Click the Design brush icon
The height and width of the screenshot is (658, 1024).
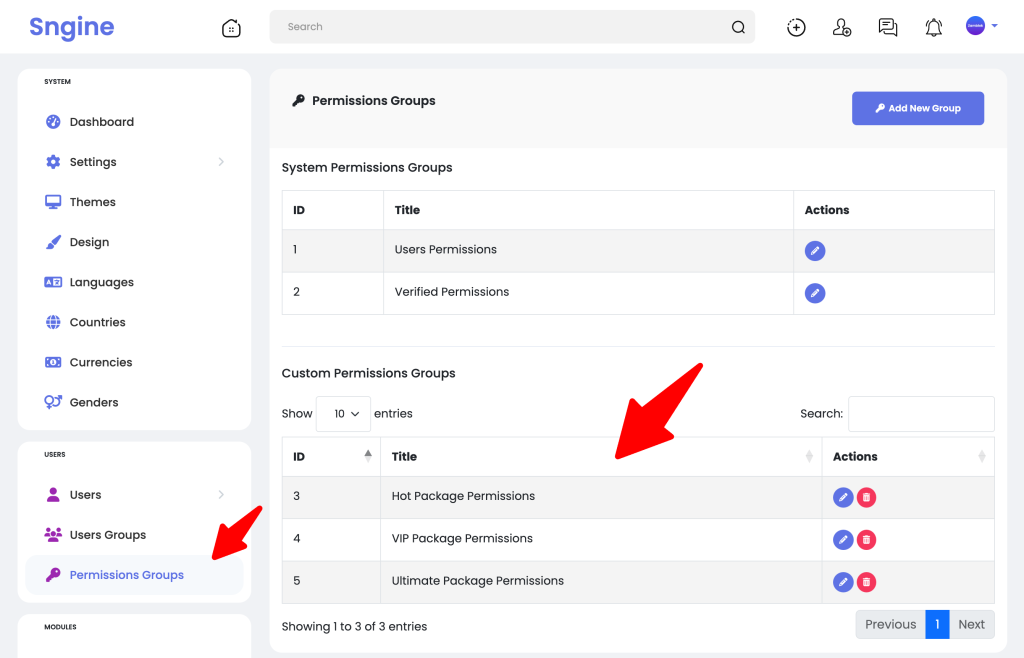coord(53,242)
